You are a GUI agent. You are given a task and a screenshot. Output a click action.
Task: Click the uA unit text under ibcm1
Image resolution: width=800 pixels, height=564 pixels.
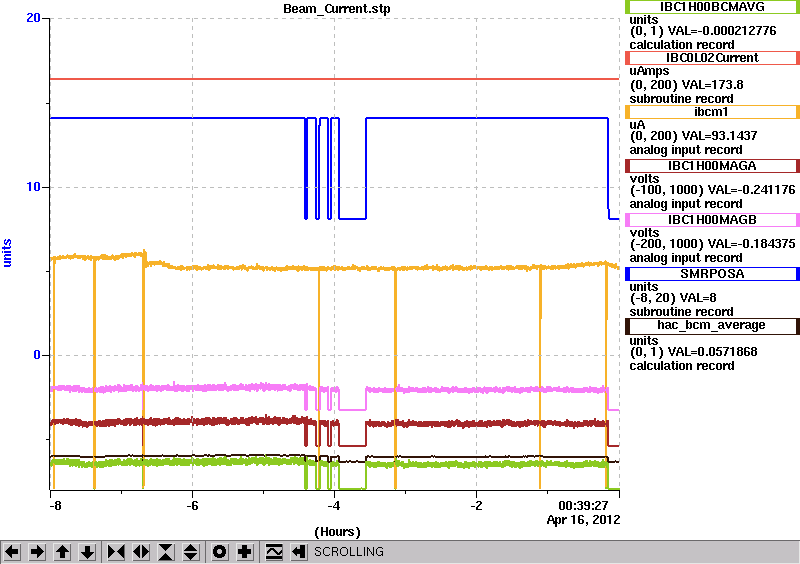(637, 125)
